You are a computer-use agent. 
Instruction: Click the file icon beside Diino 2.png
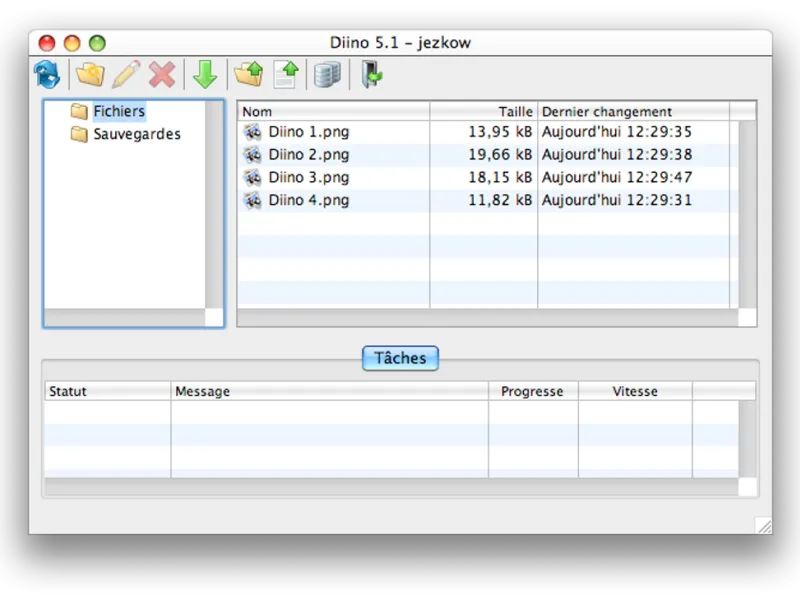point(253,155)
